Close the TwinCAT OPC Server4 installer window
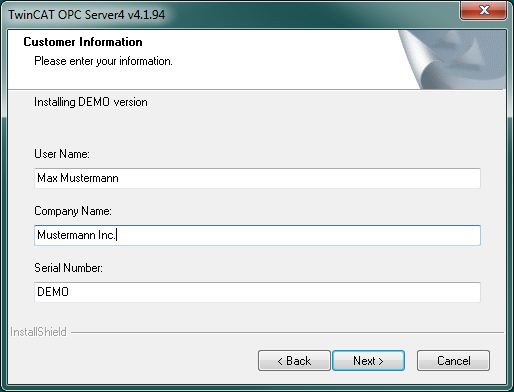This screenshot has height=392, width=514. point(484,10)
